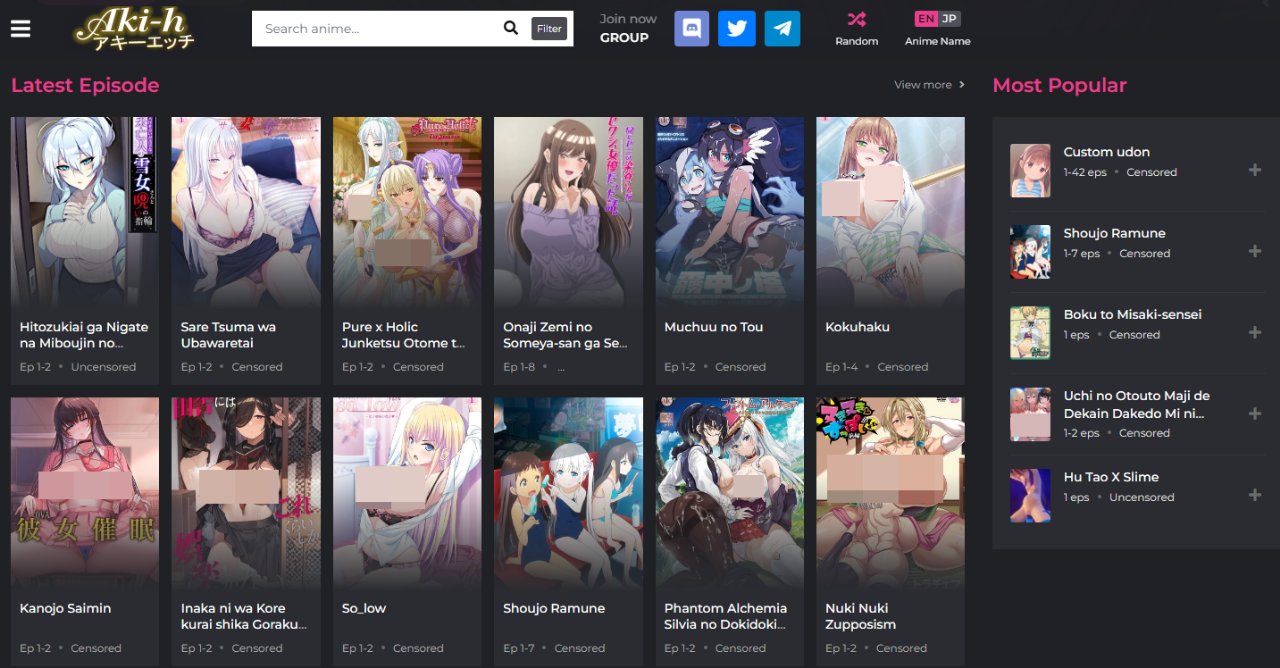The image size is (1280, 668).
Task: Open the Twitter group link
Action: (737, 29)
